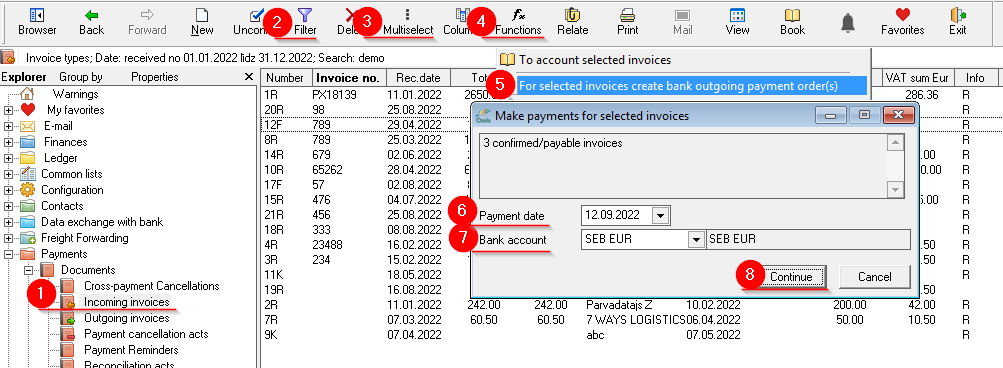This screenshot has height=368, width=1003.
Task: Collapse the Documents tree node
Action: point(28,270)
